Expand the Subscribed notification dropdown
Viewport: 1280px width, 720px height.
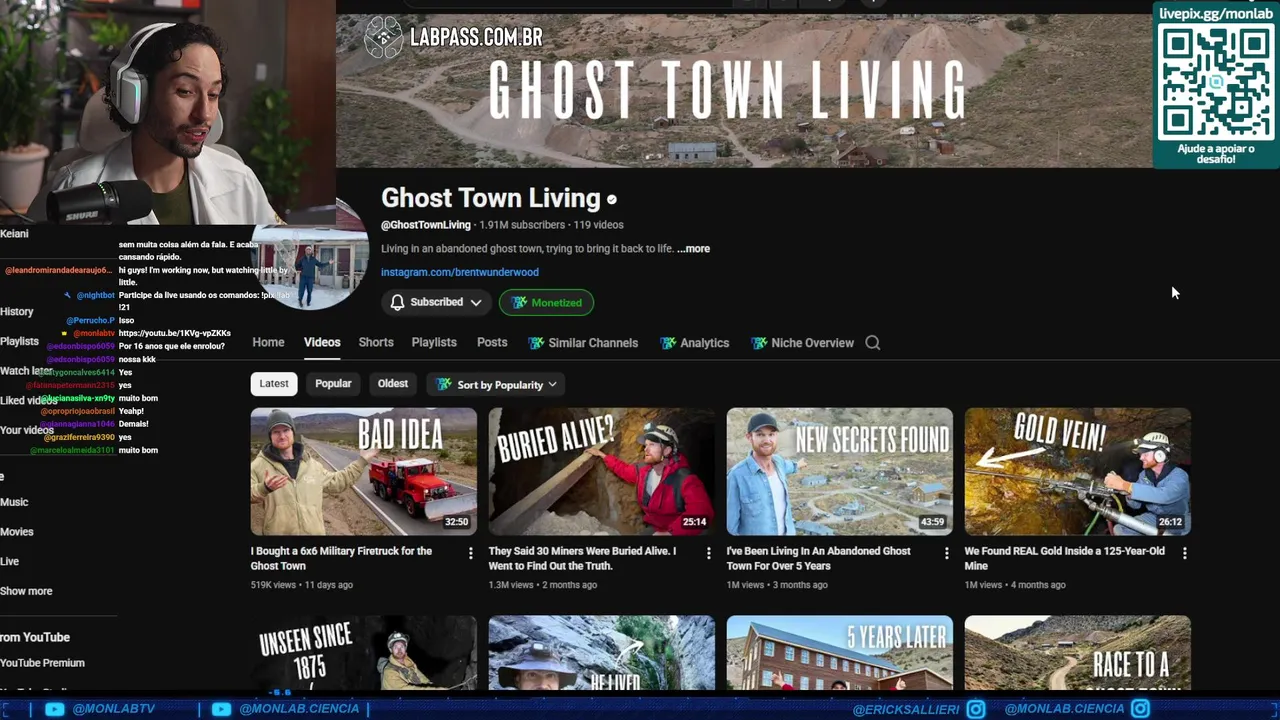click(476, 302)
